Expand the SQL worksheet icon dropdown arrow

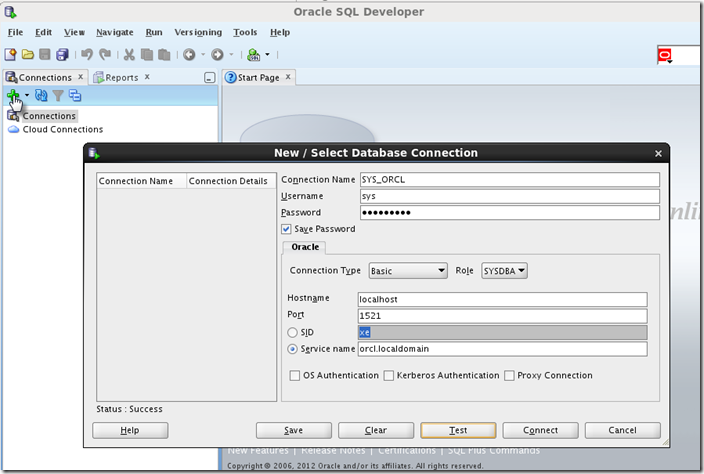click(x=266, y=54)
